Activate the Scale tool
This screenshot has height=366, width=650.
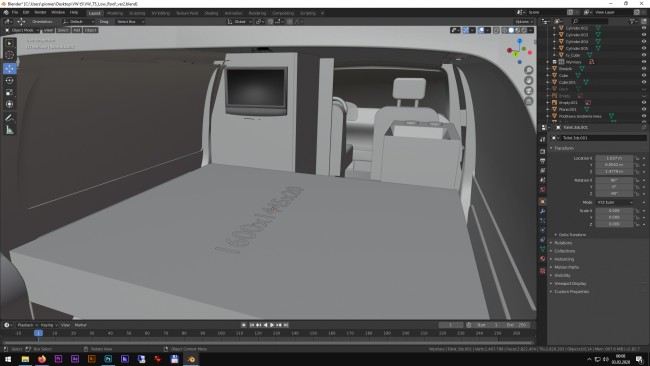pyautogui.click(x=10, y=92)
